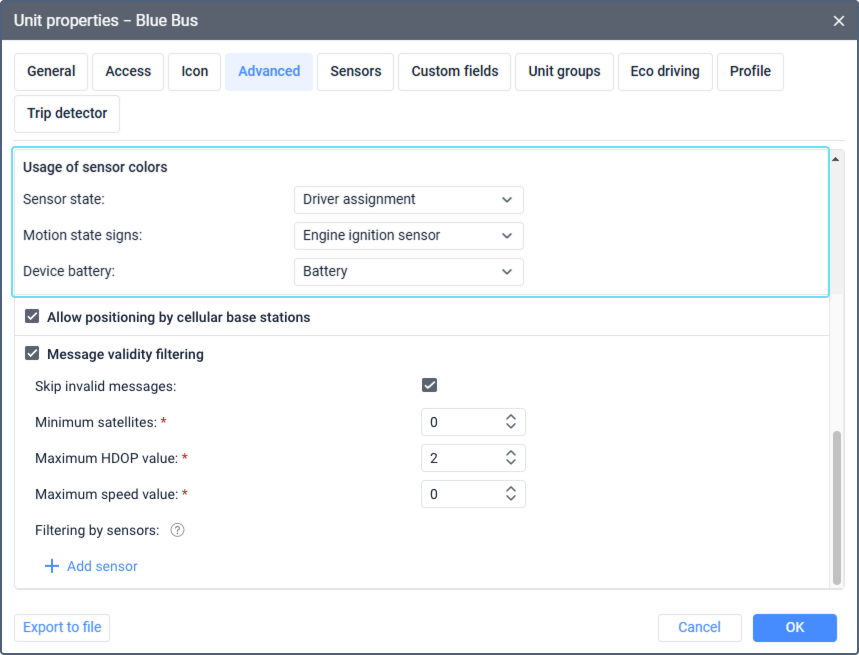
Task: Uncheck Skip invalid messages
Action: tap(430, 386)
